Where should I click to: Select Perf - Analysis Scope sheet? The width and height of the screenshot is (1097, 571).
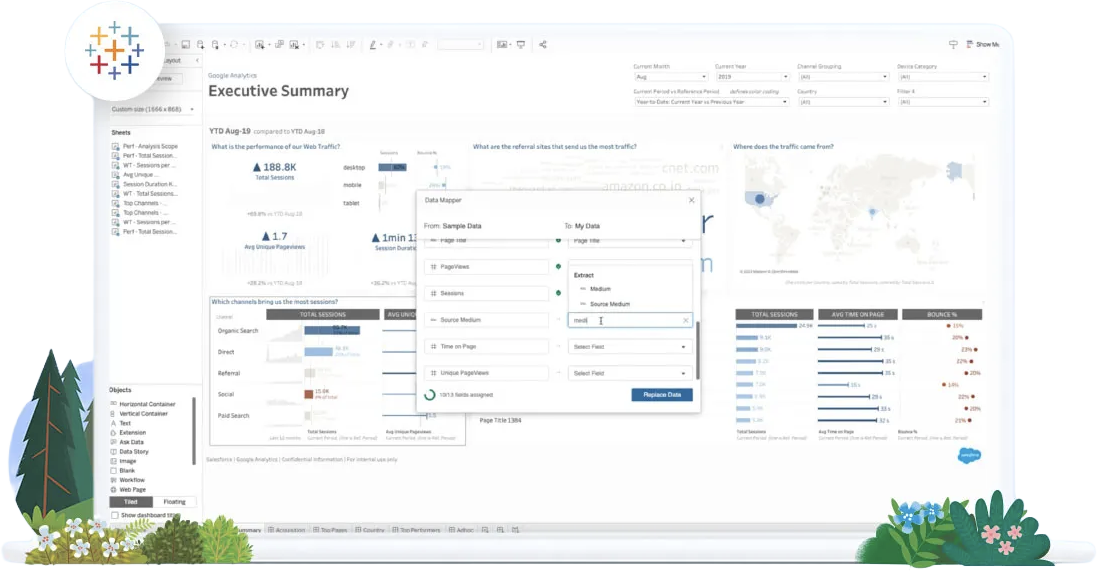[145, 146]
